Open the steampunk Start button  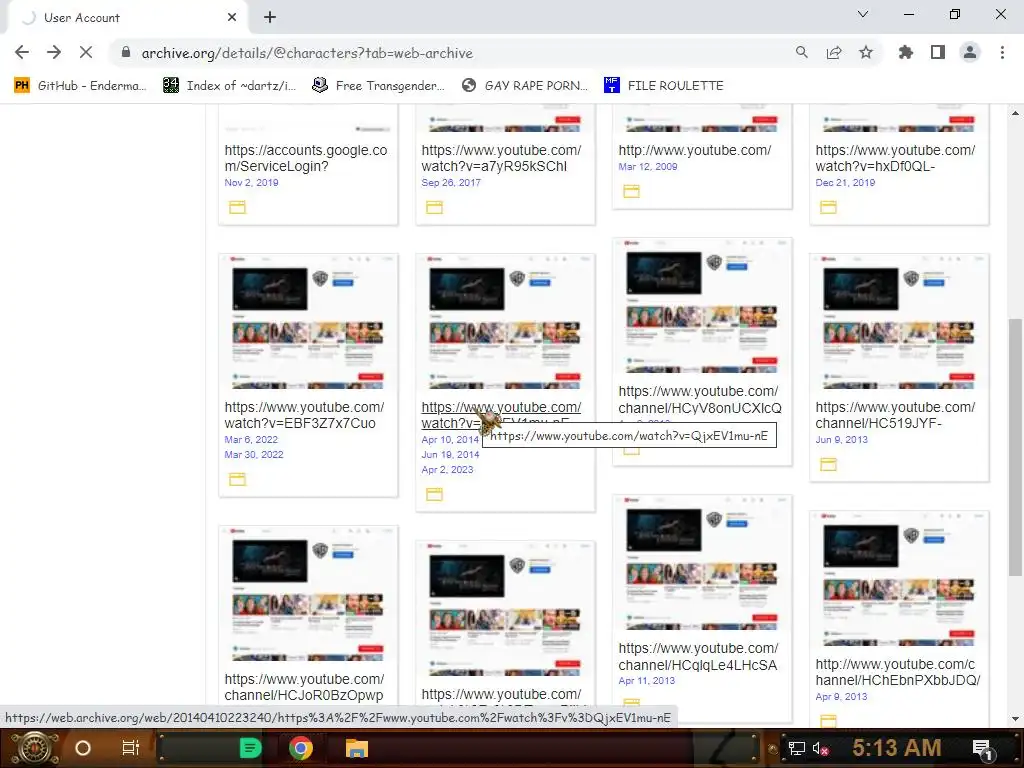click(x=34, y=748)
